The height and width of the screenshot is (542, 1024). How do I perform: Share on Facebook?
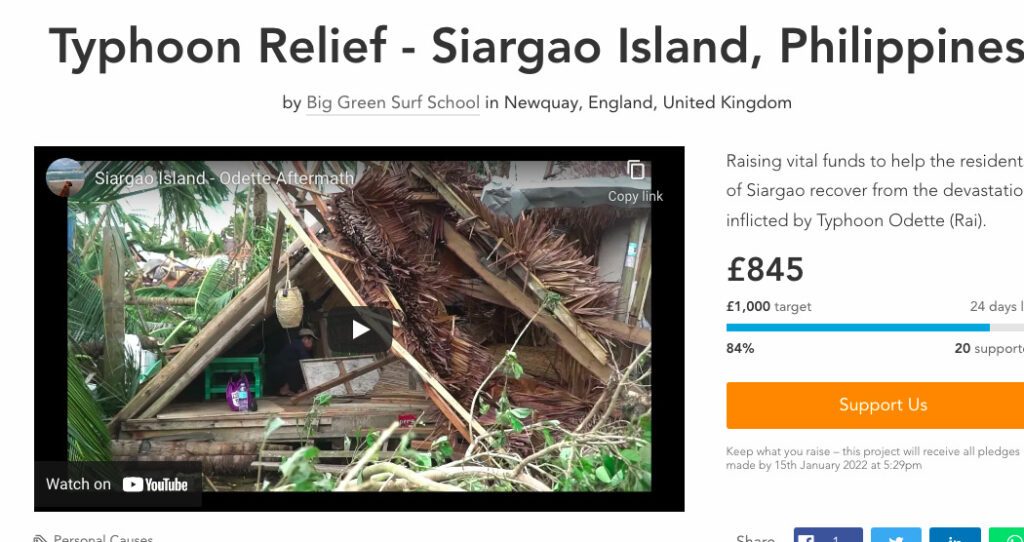tap(828, 535)
